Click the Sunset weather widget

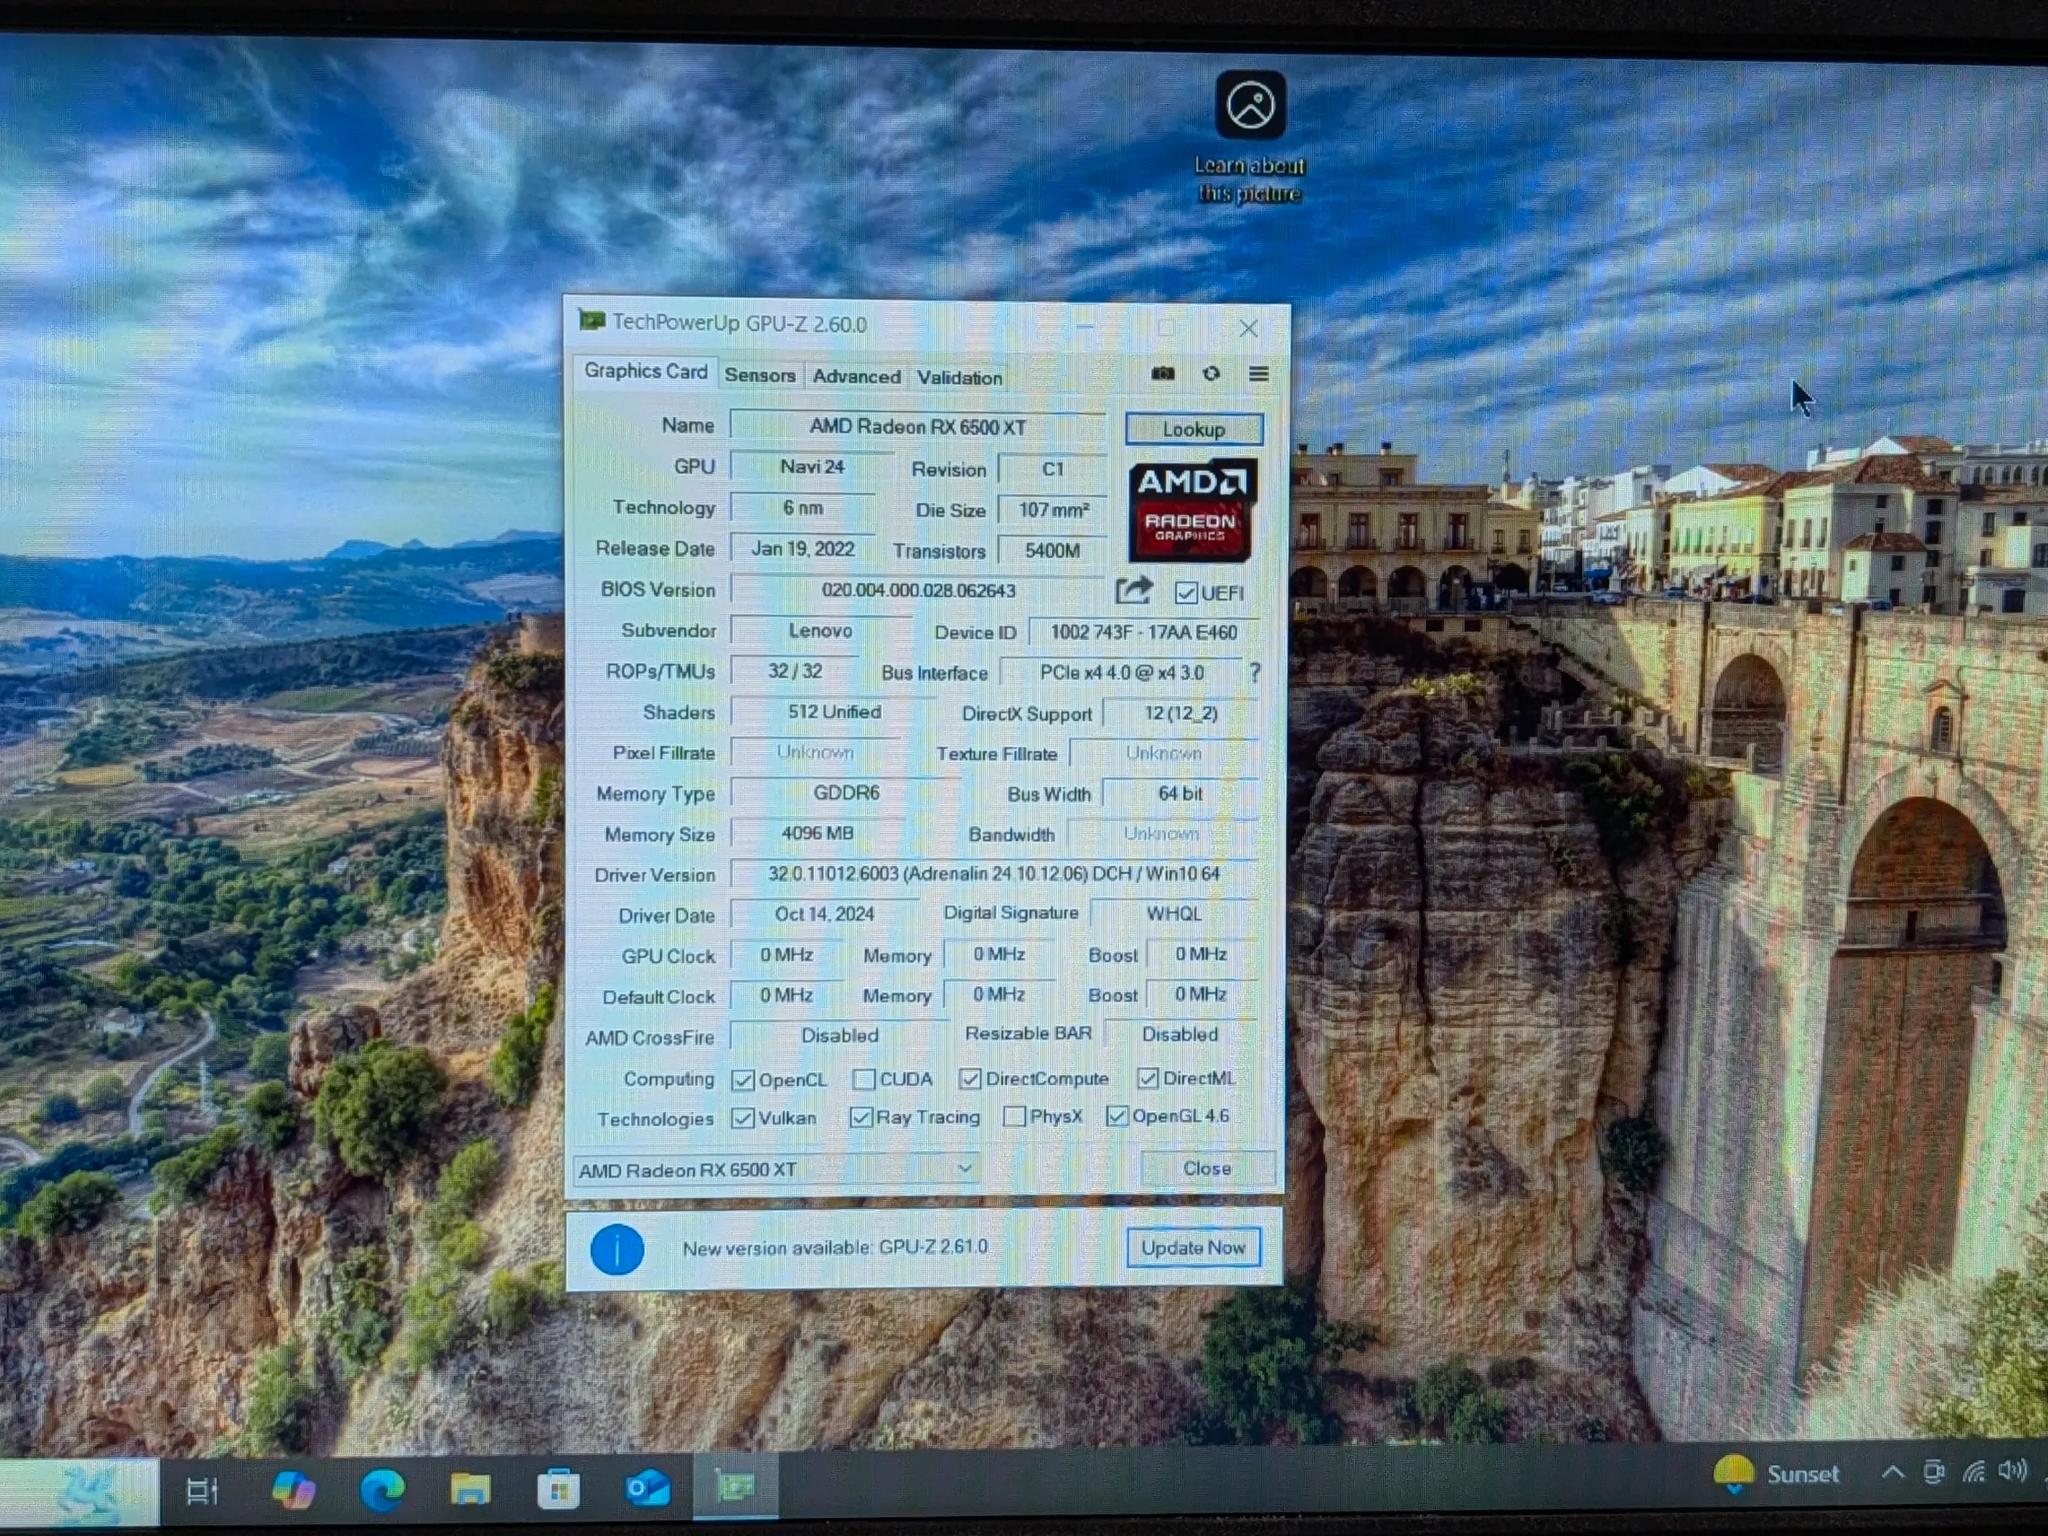point(1776,1474)
